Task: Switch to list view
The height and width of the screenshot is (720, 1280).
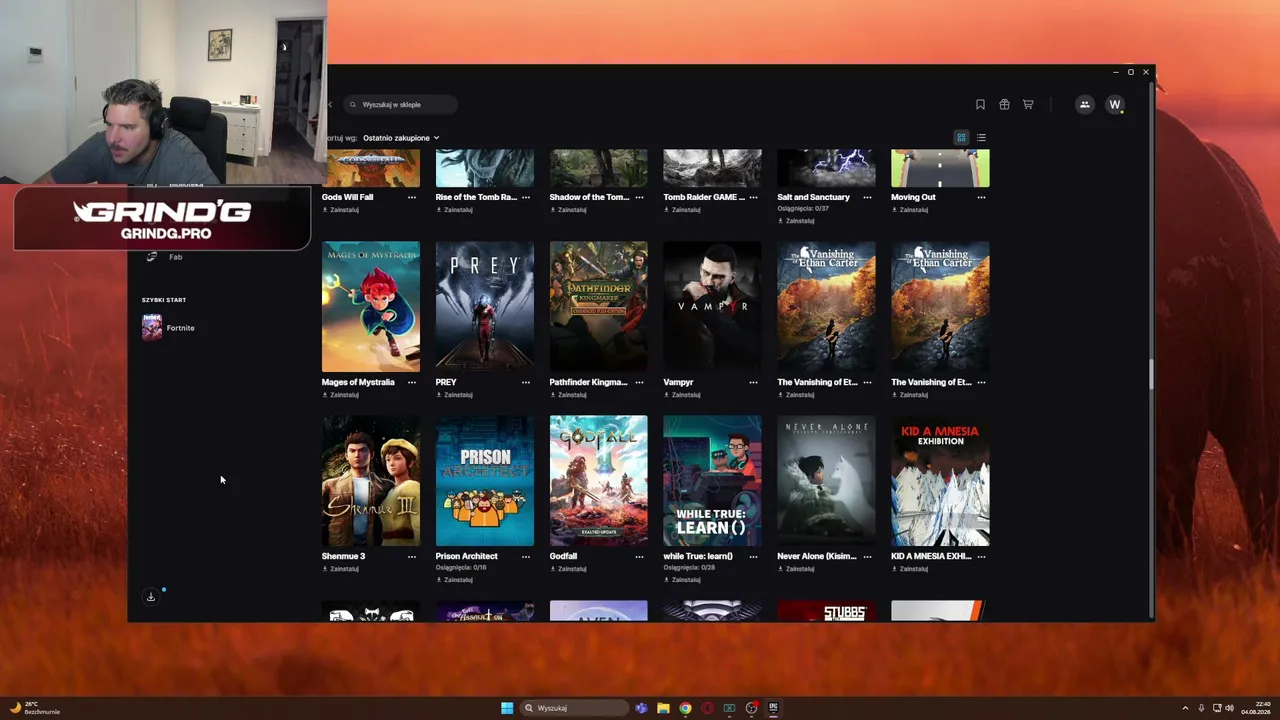Action: [981, 138]
